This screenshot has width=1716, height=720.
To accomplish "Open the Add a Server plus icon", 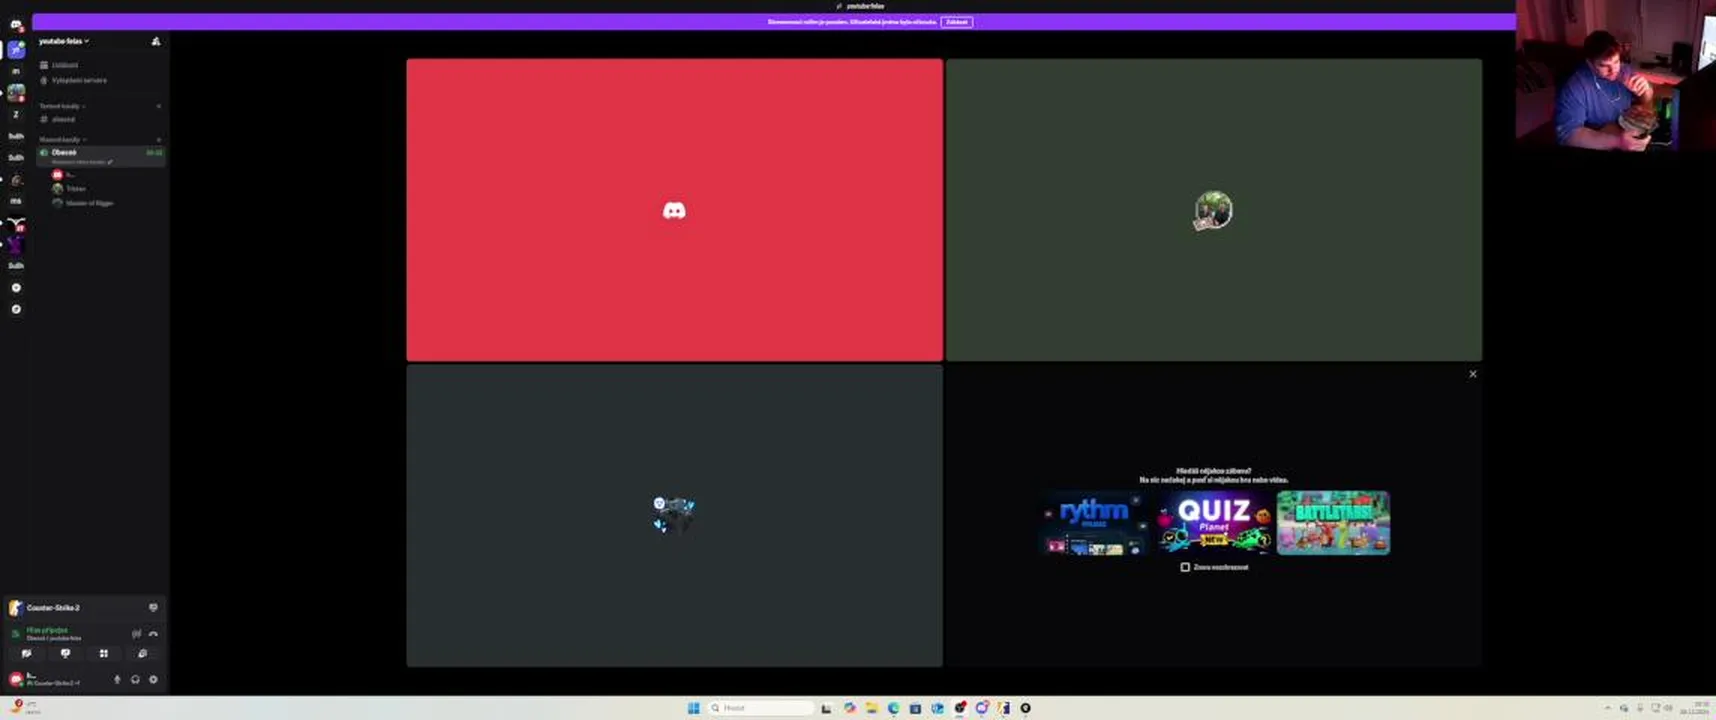I will coord(16,288).
